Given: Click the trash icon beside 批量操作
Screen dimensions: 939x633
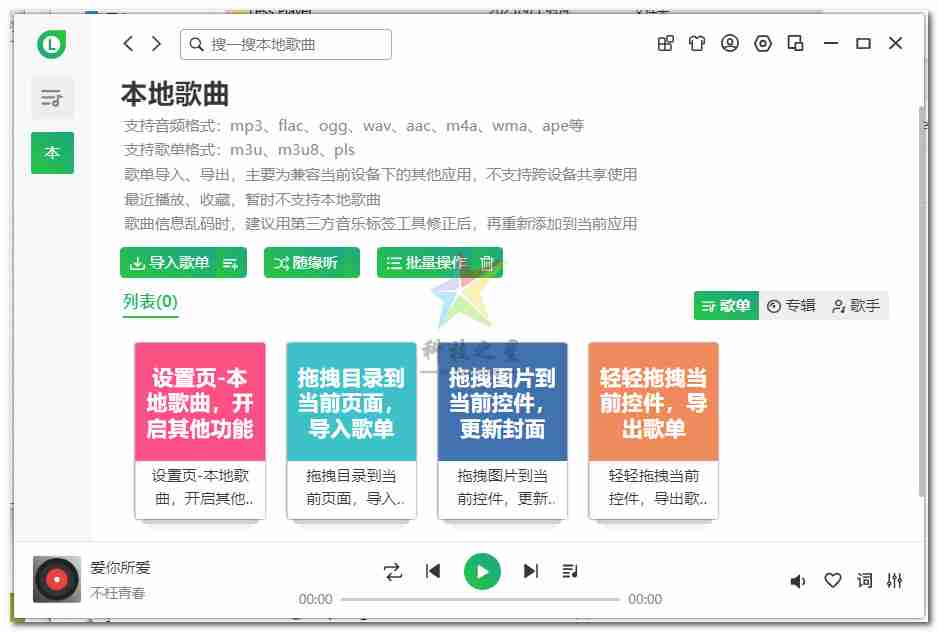Looking at the screenshot, I should coord(487,263).
